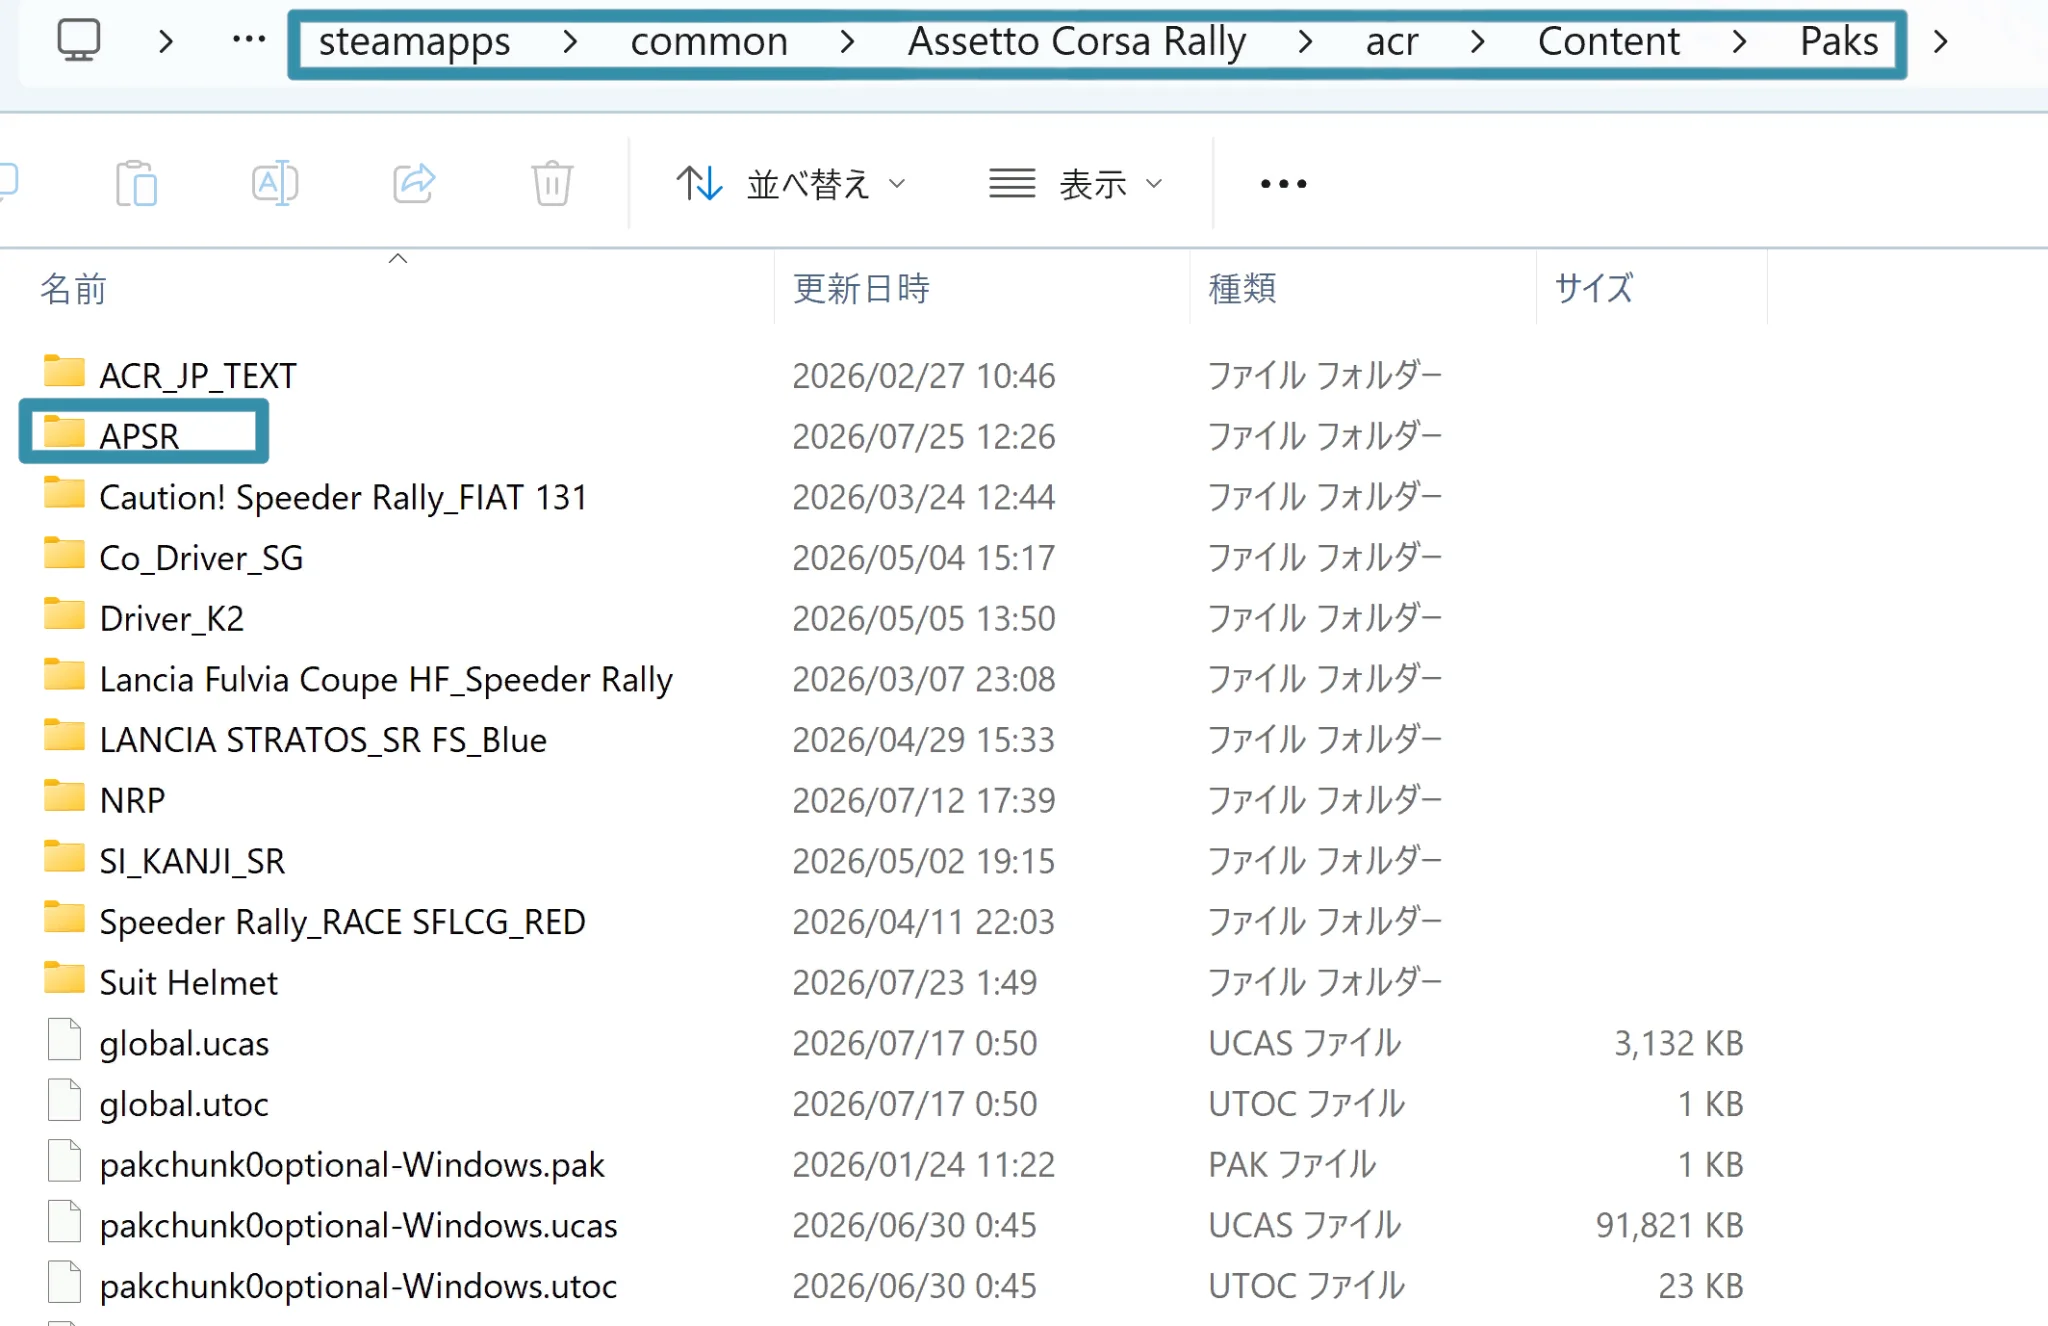Click the Share toolbar icon
The height and width of the screenshot is (1326, 2048).
tap(414, 183)
